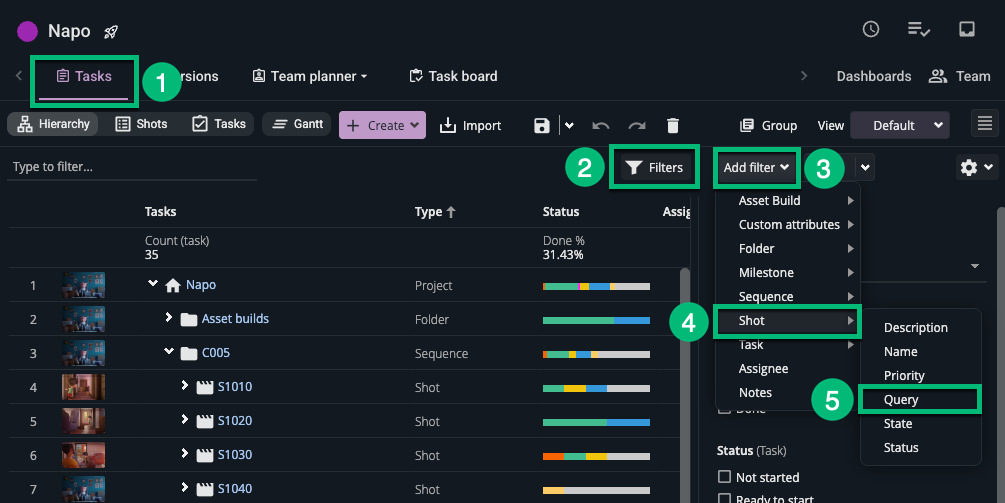This screenshot has height=503, width=1005.
Task: Click the purple Napo project circle
Action: 28,31
